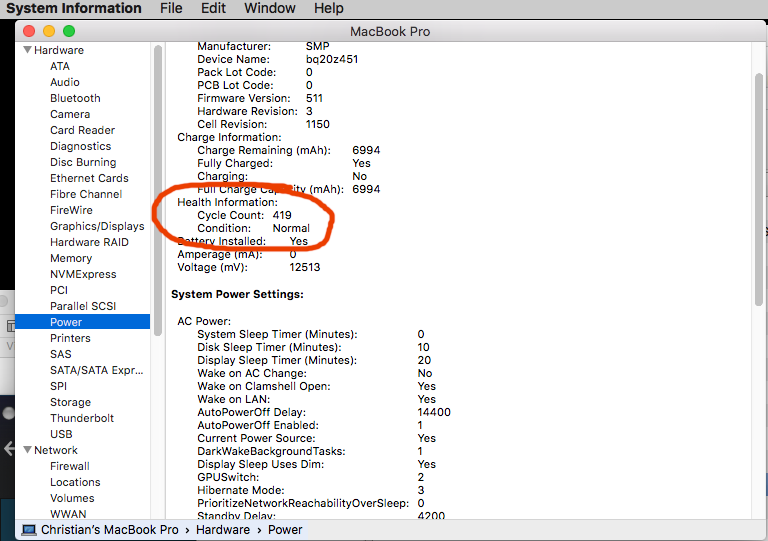This screenshot has height=541, width=768.
Task: Open the Help menu
Action: pyautogui.click(x=329, y=8)
